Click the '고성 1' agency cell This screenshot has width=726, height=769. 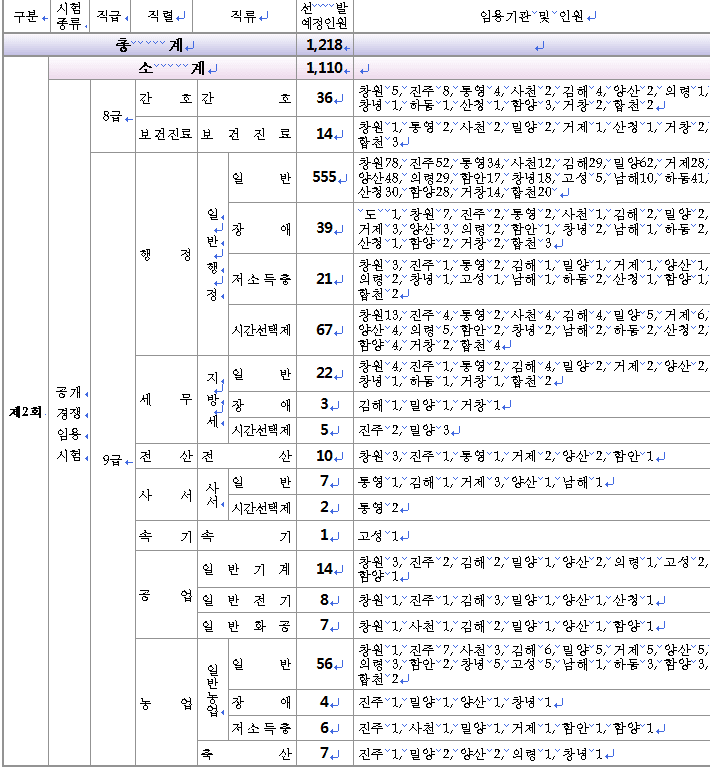click(532, 536)
